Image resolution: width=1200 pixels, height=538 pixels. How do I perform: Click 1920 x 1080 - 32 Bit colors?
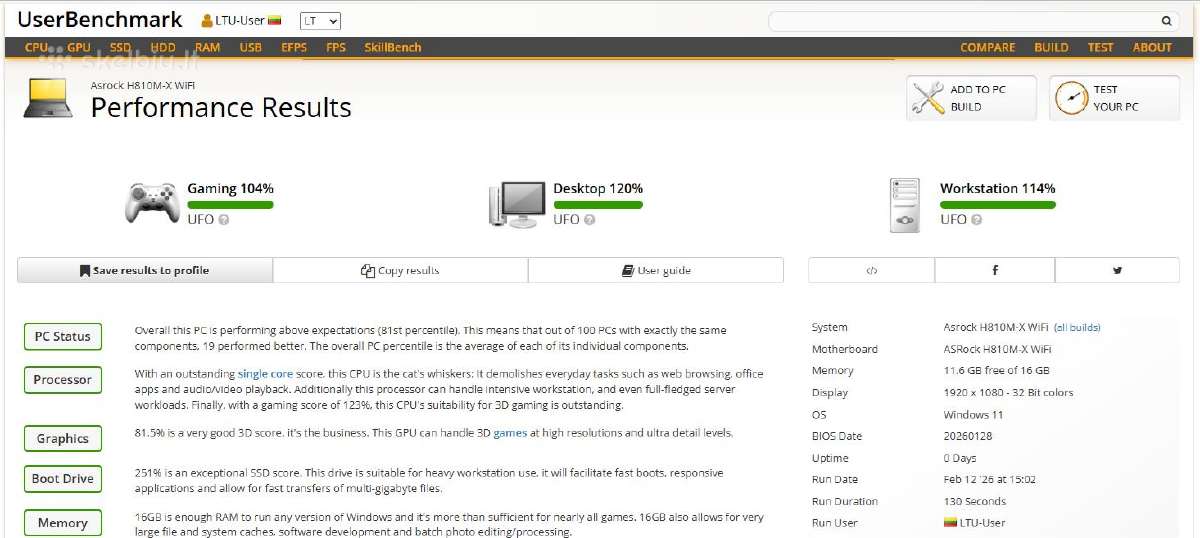1008,392
